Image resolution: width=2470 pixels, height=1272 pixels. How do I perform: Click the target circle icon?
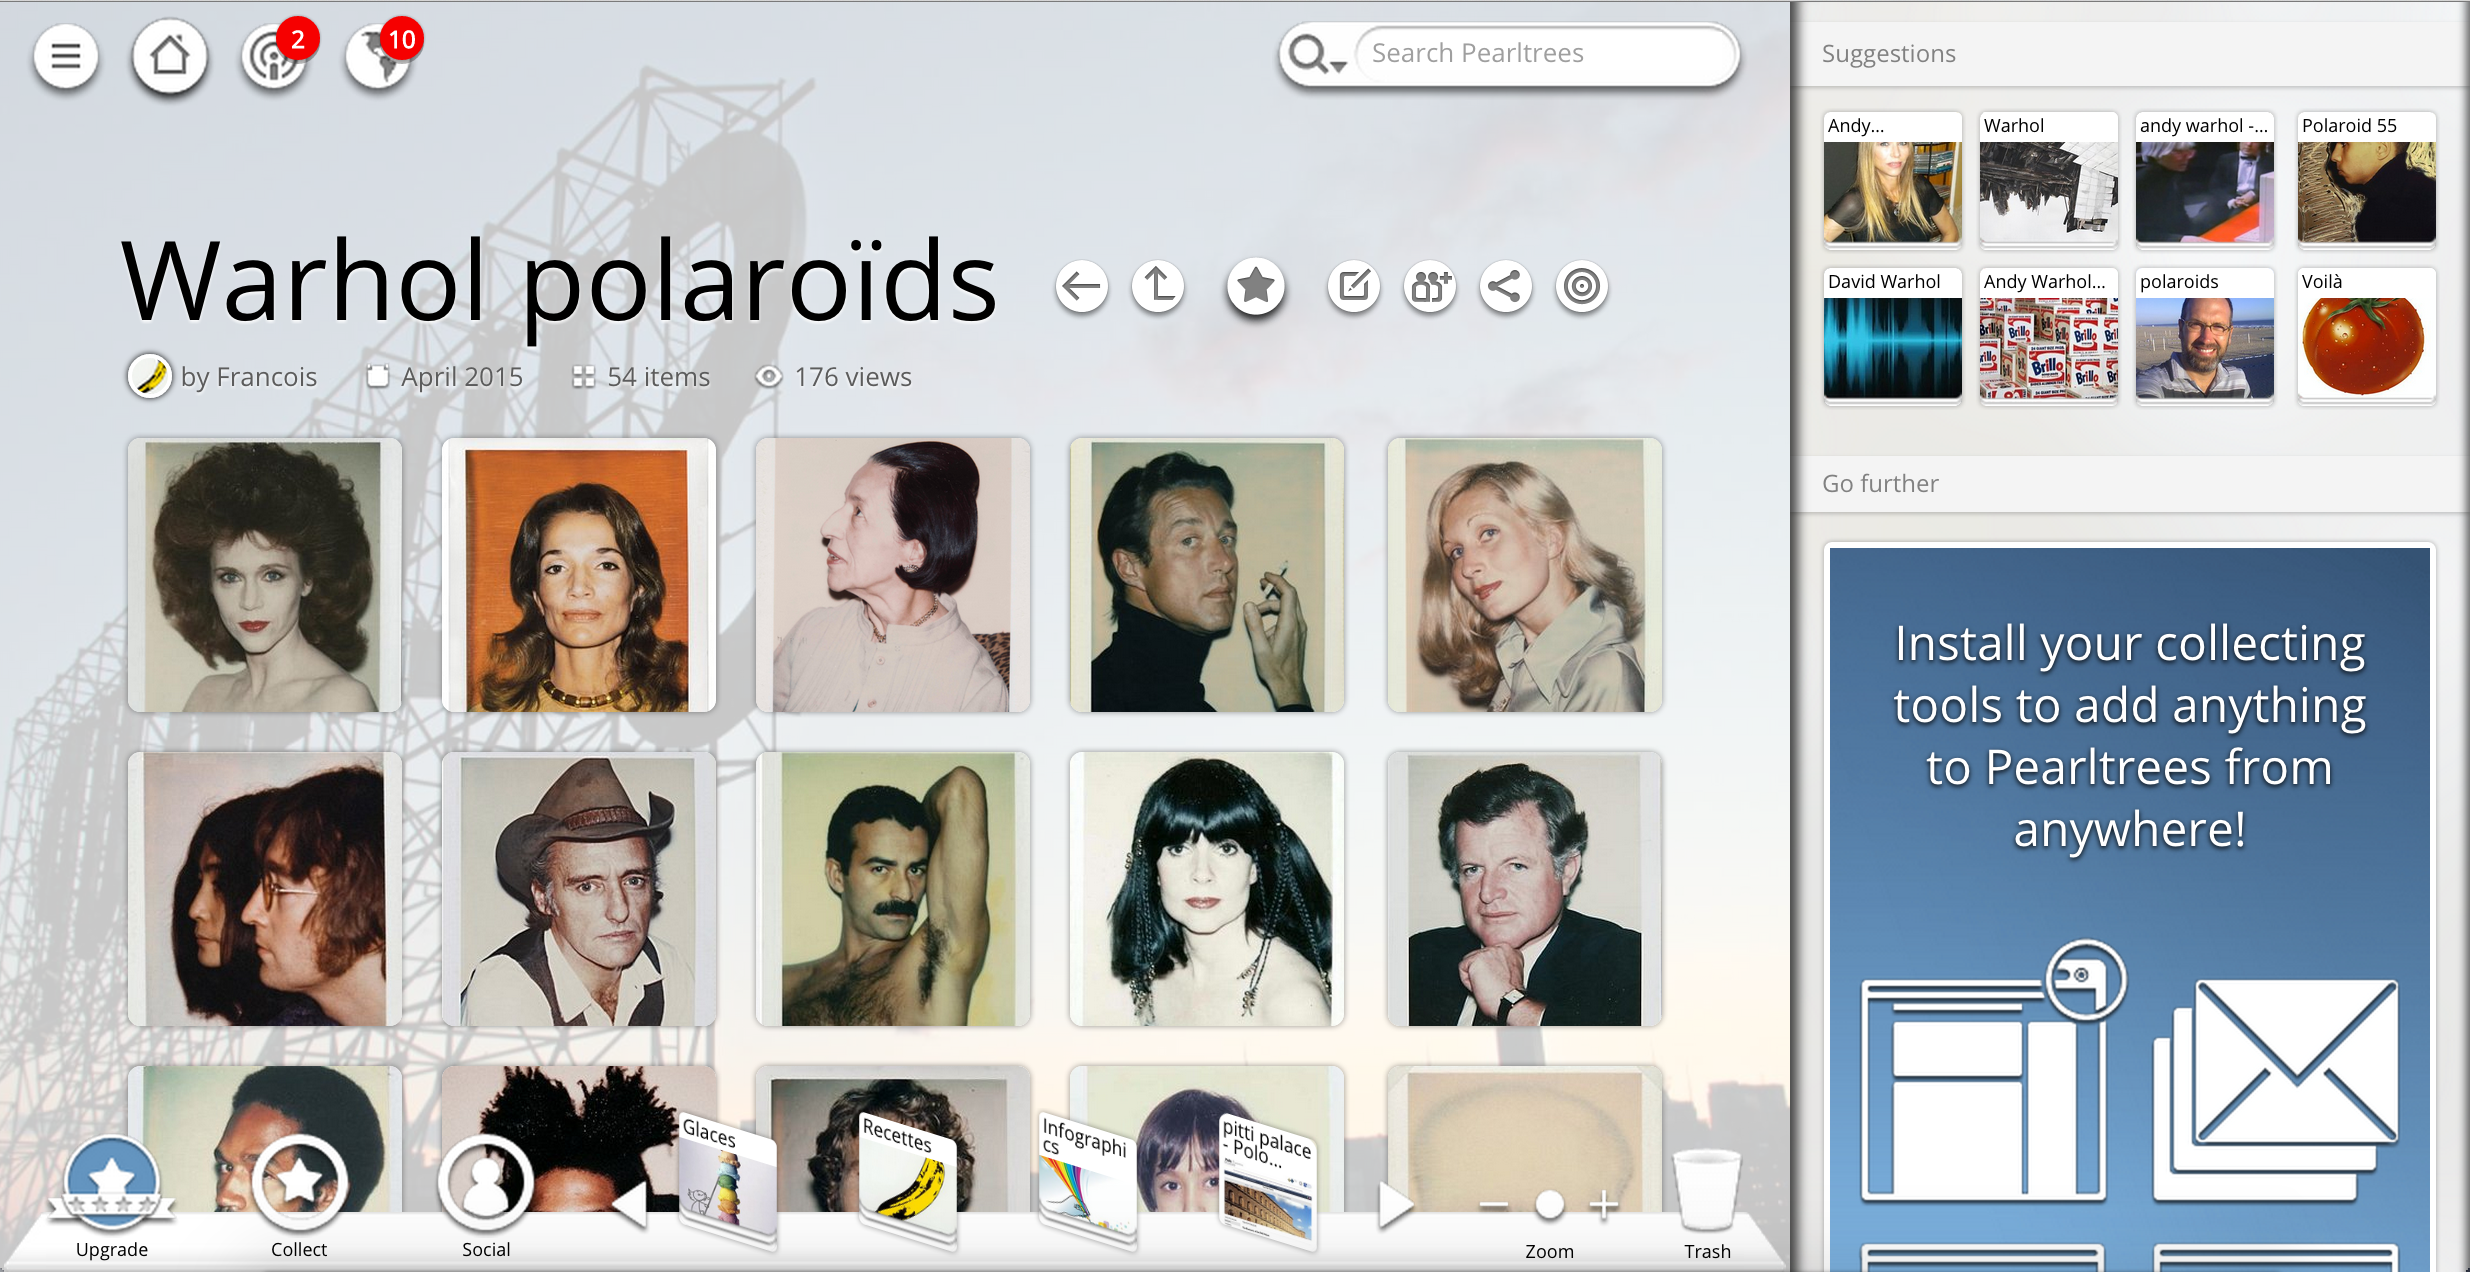tap(1582, 287)
